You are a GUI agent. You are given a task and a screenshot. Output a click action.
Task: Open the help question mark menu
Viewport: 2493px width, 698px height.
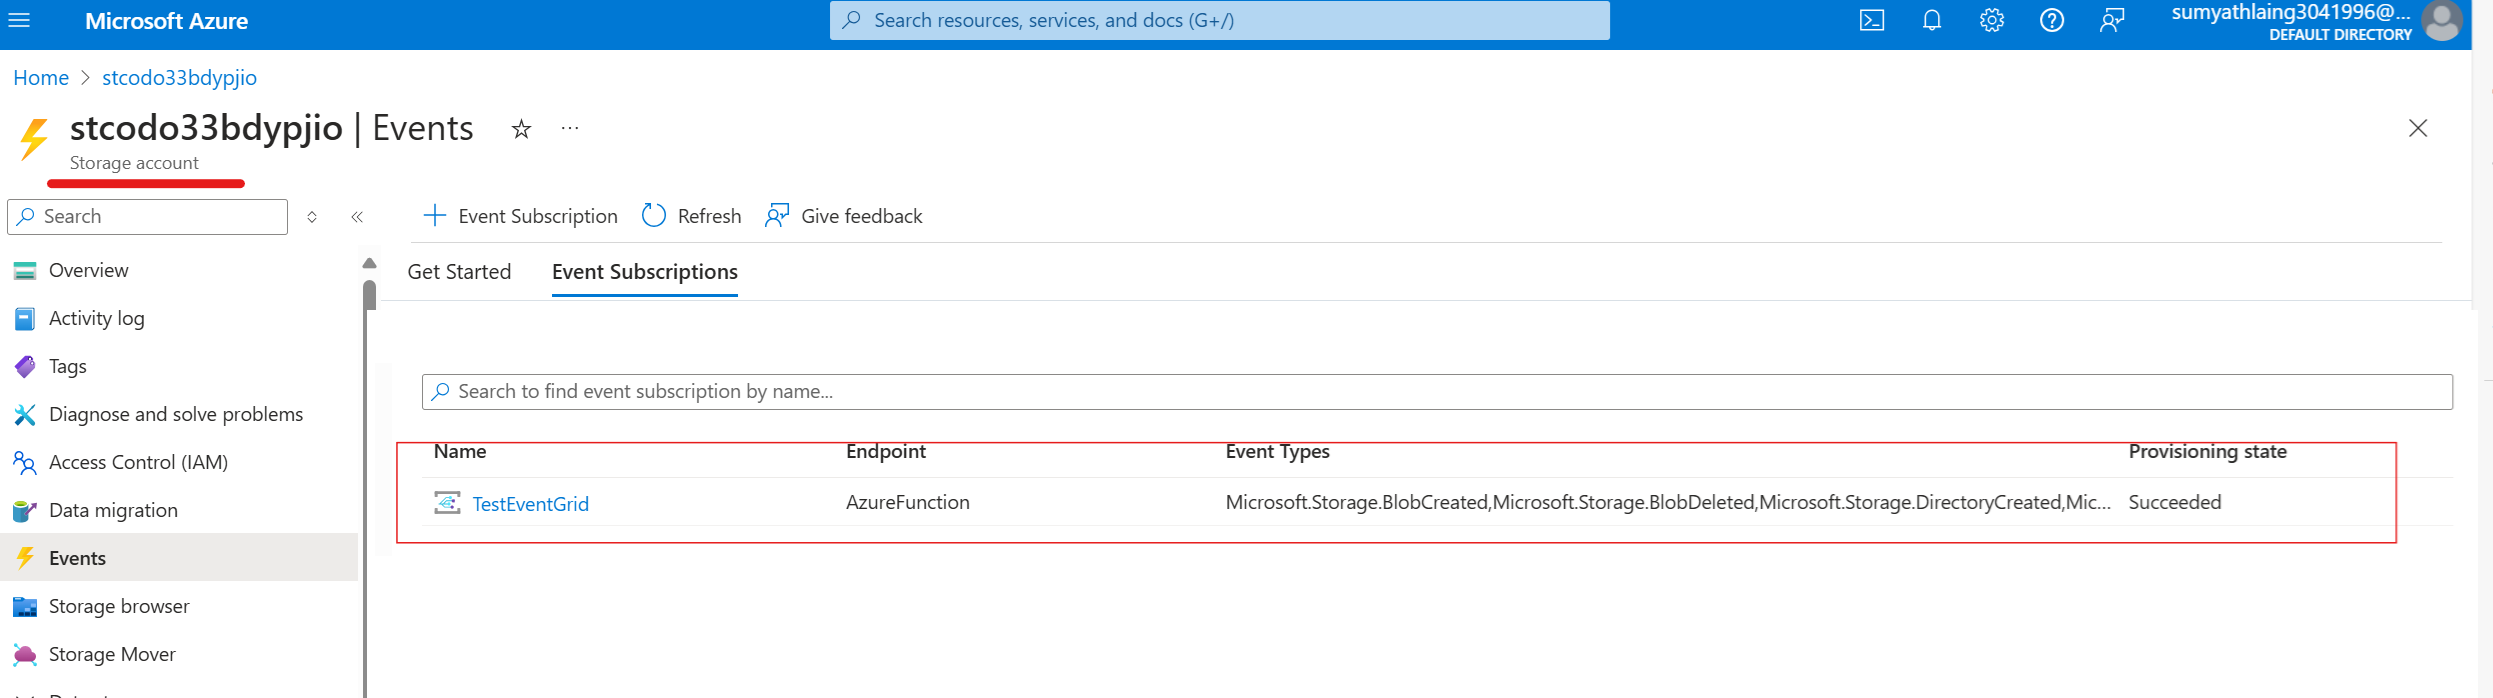point(2052,20)
